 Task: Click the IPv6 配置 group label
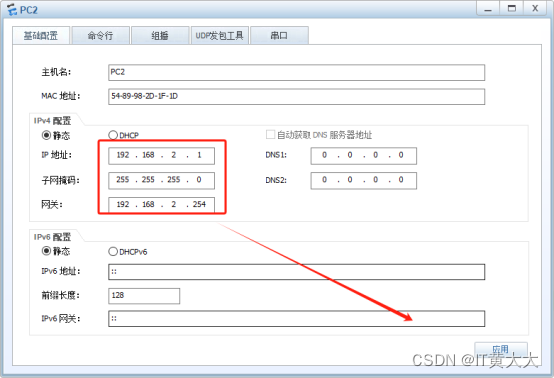[52, 237]
